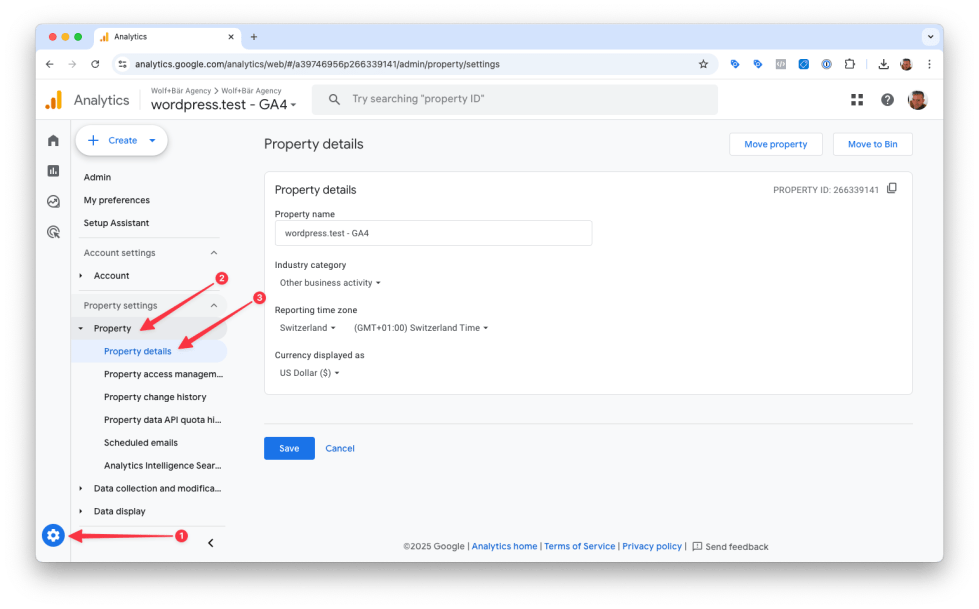
Task: Open the Admin menu item
Action: click(x=97, y=177)
